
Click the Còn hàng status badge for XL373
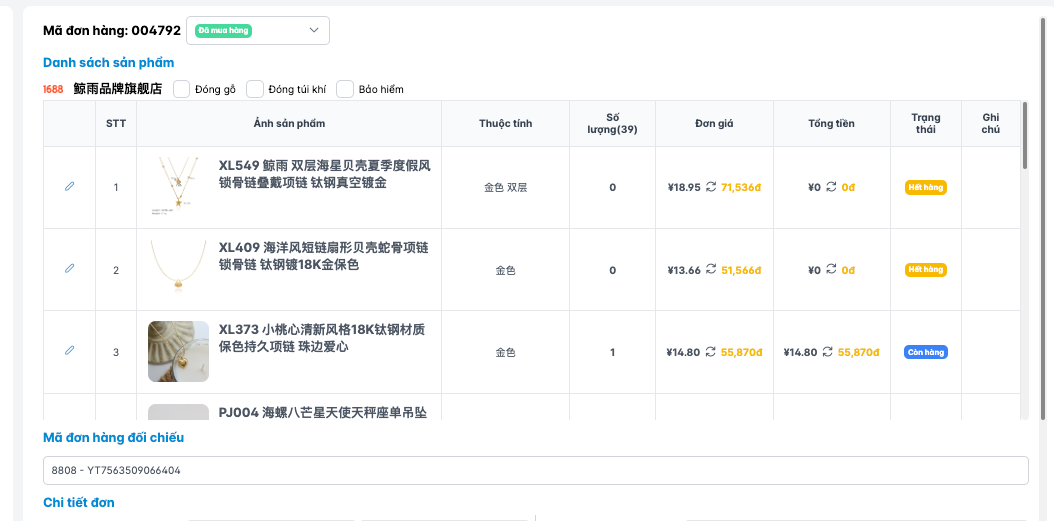click(x=925, y=352)
